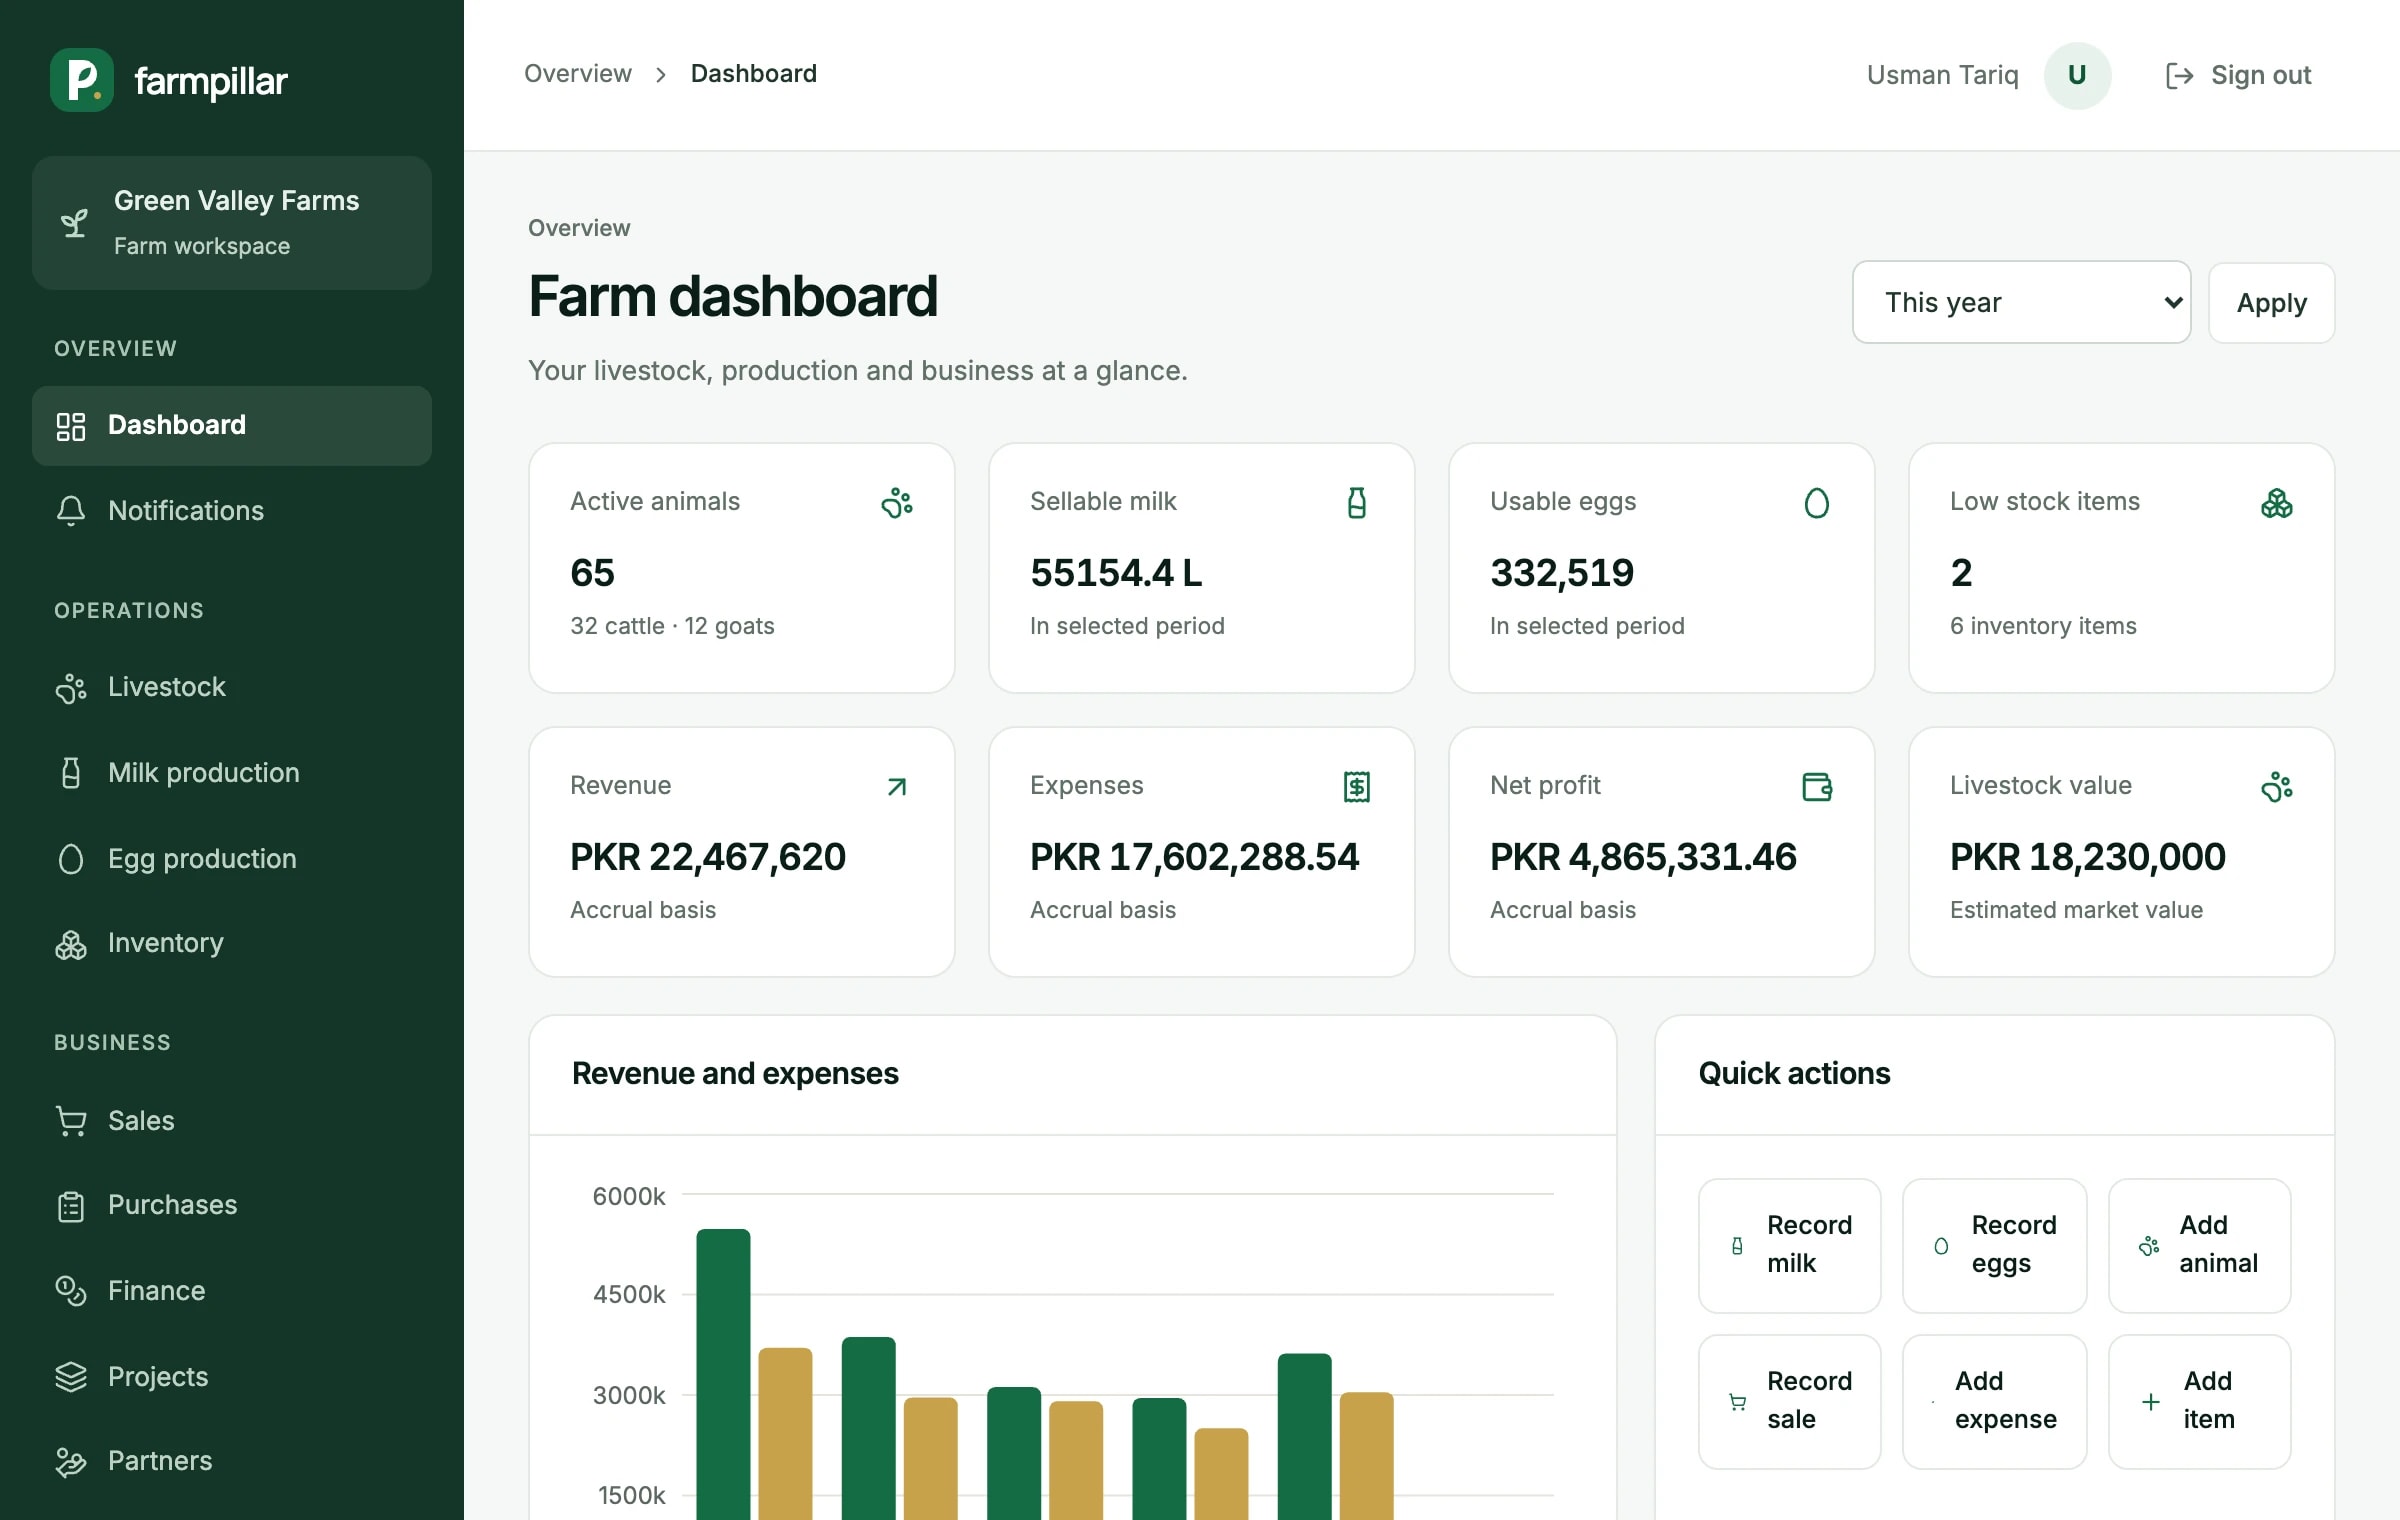
Task: Click the receipt icon on Expenses card
Action: point(1357,787)
